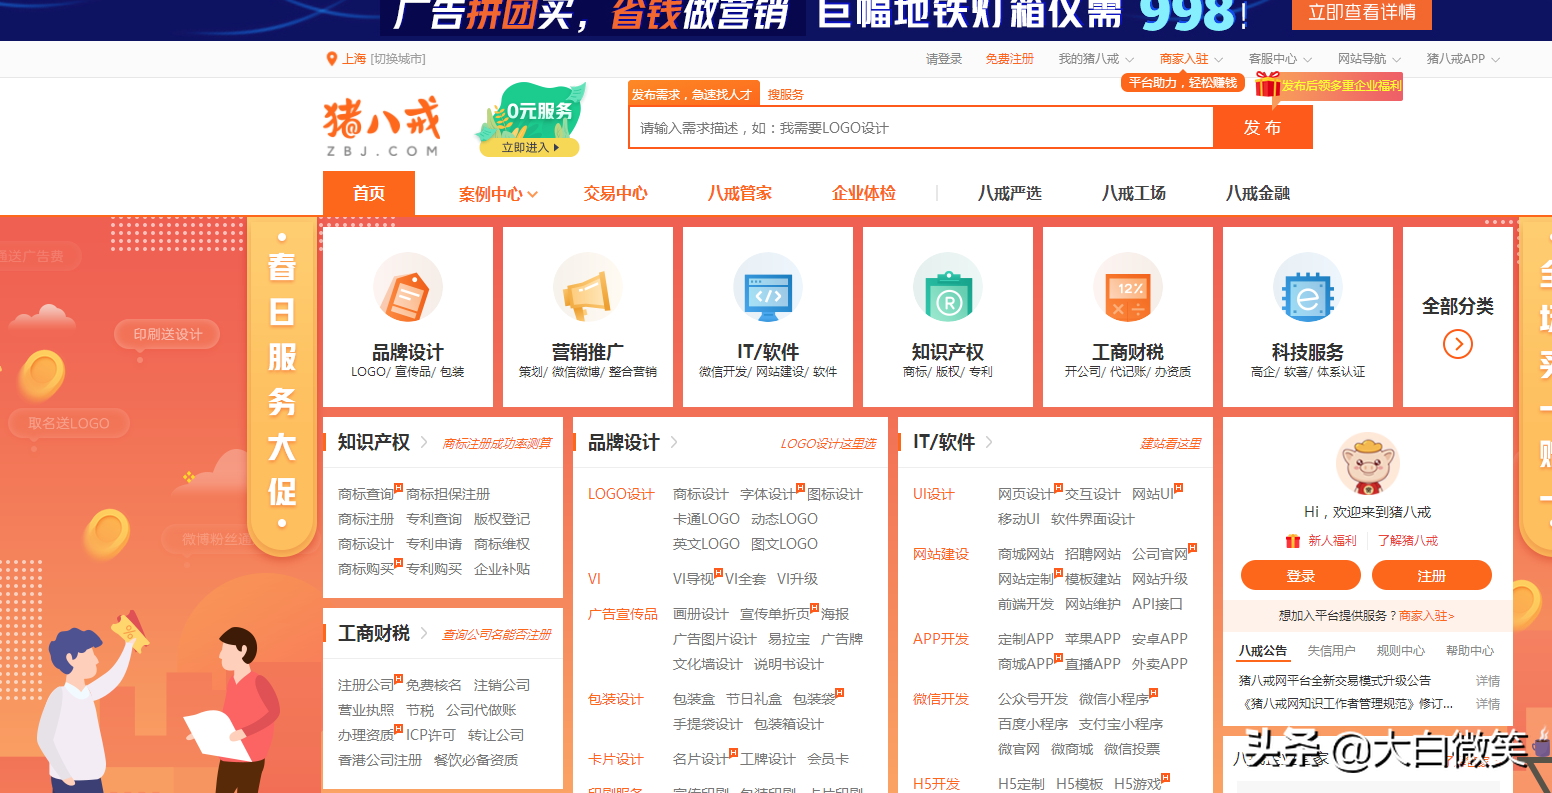Click the 注册 button in welcome panel
The image size is (1552, 793).
tap(1431, 575)
